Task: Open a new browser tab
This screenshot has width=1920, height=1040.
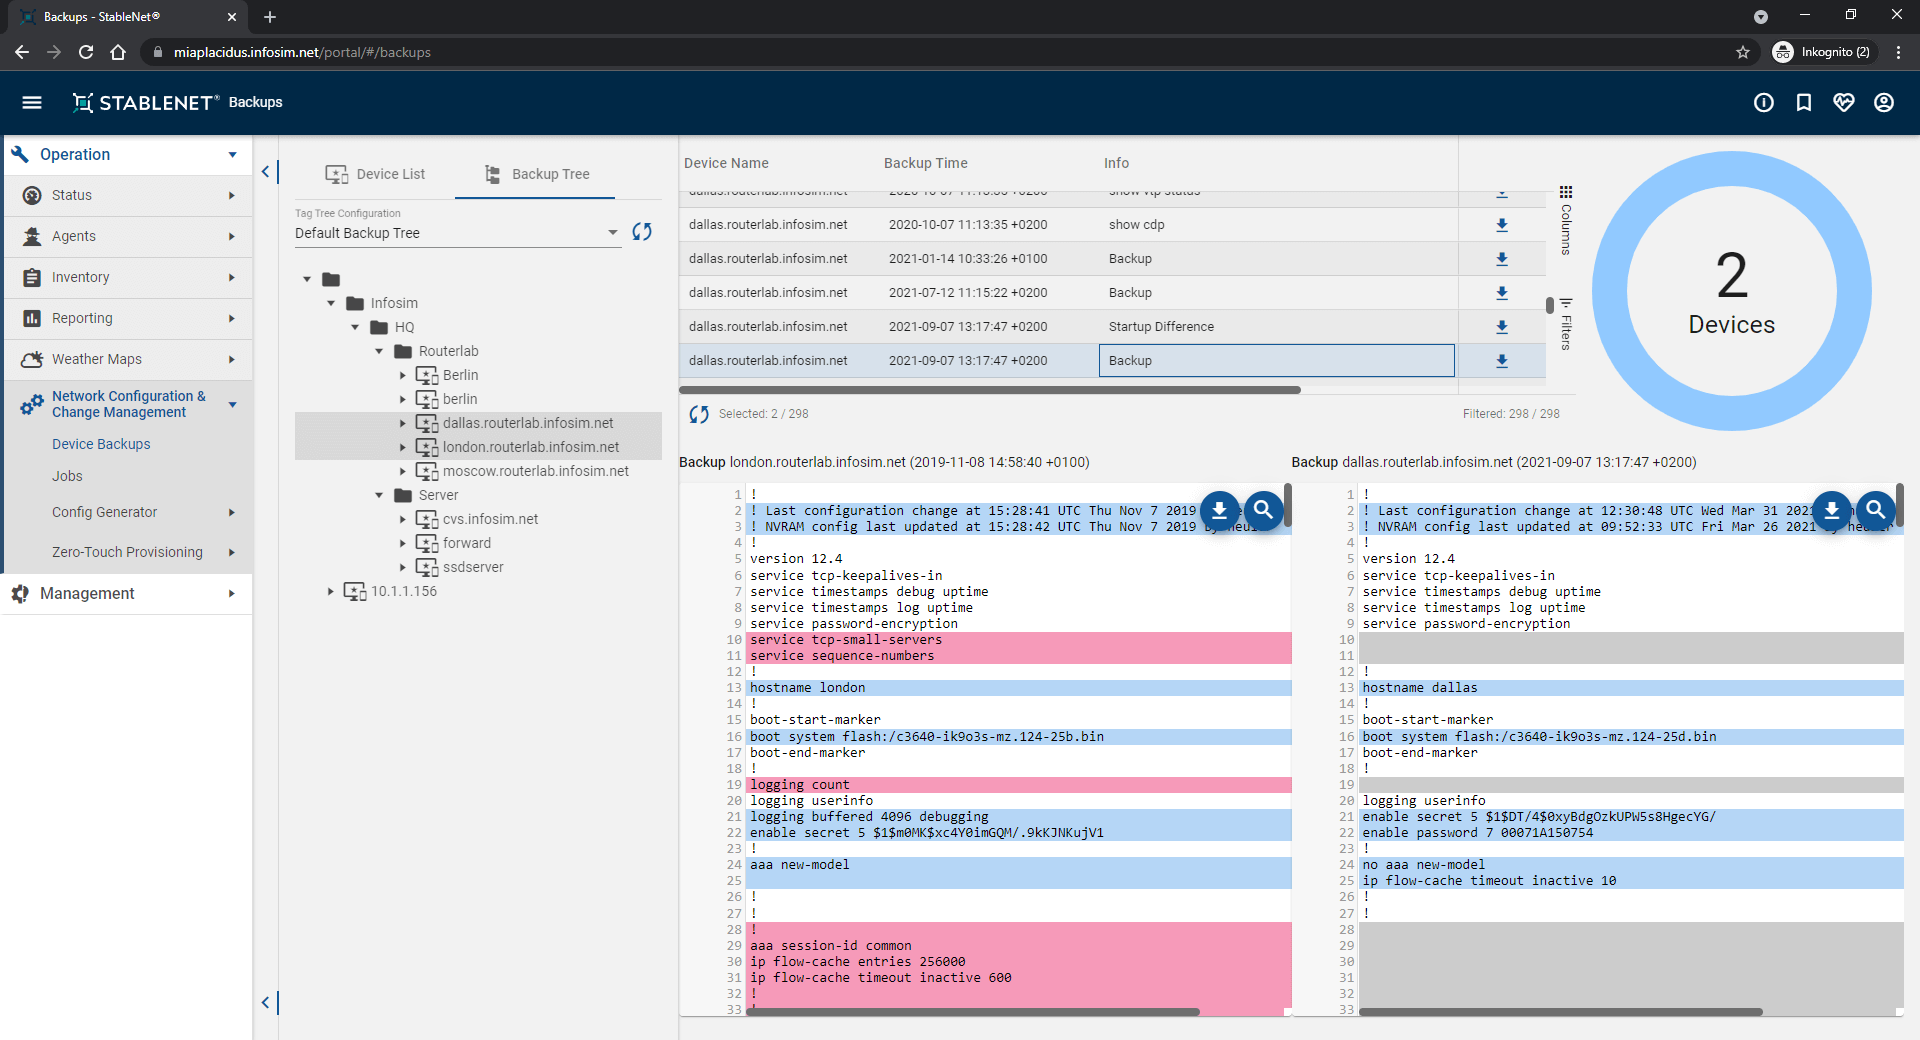Action: pos(270,17)
